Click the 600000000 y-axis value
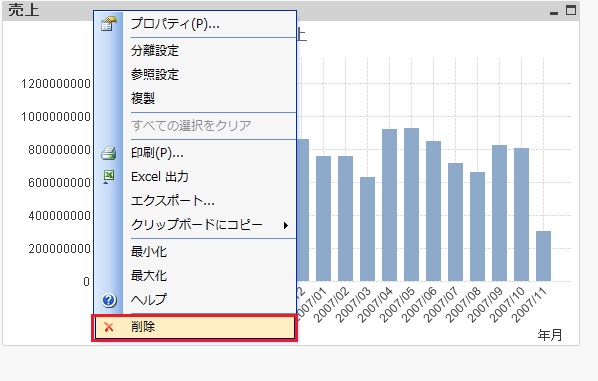This screenshot has width=598, height=381. point(59,183)
